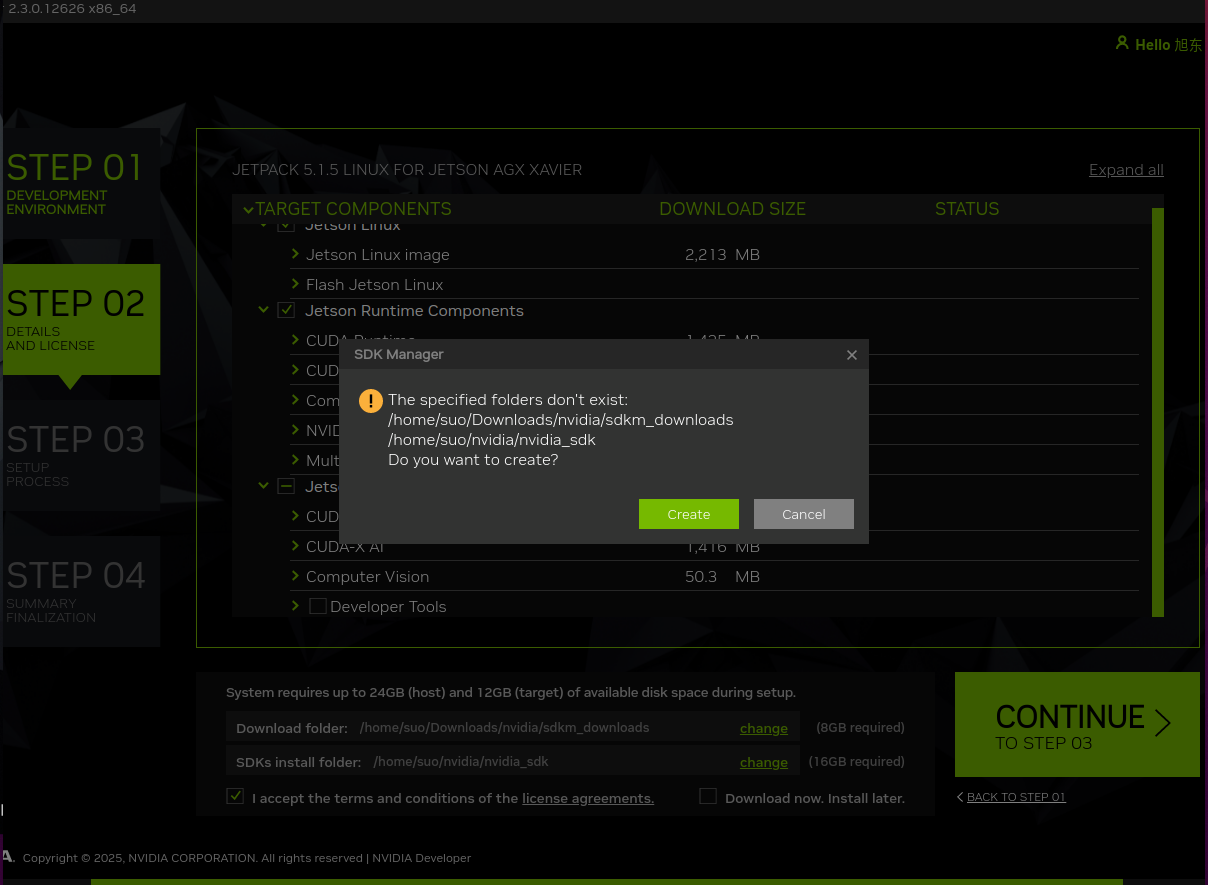Toggle the partially checked Jetson SDK checkbox
The height and width of the screenshot is (885, 1208).
click(x=286, y=486)
